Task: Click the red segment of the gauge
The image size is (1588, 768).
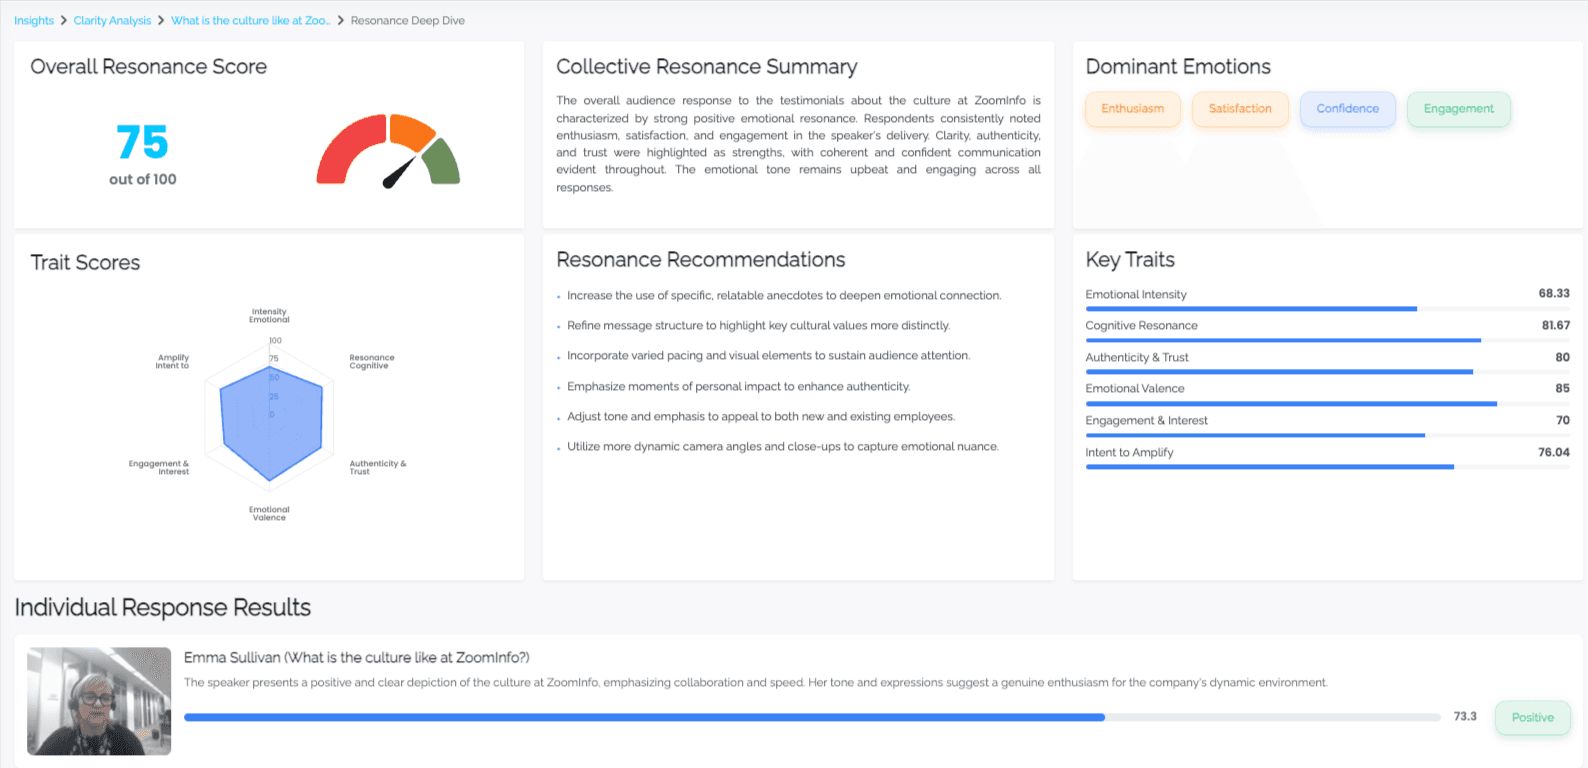Action: pyautogui.click(x=342, y=149)
